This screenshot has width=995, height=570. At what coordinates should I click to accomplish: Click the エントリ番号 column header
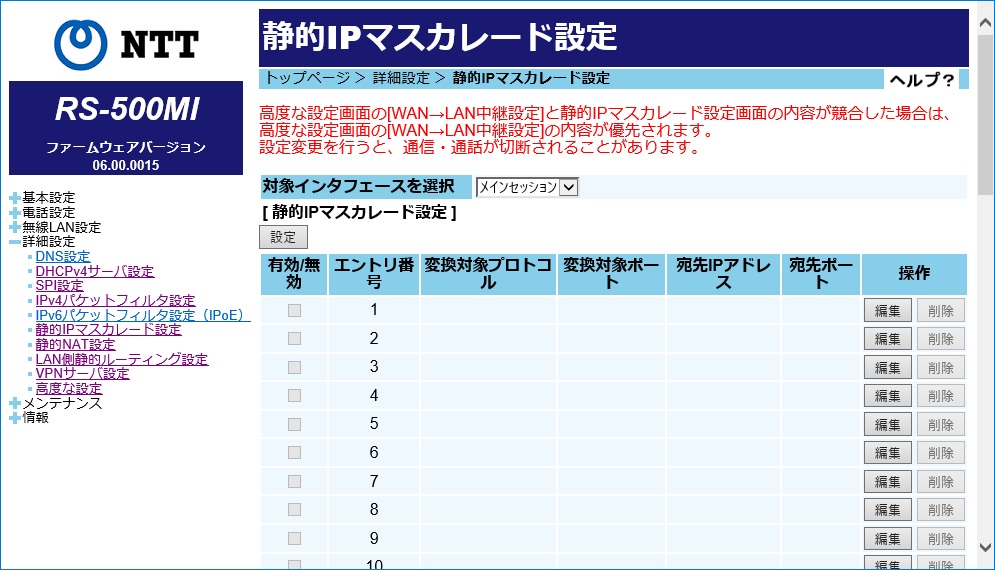374,274
